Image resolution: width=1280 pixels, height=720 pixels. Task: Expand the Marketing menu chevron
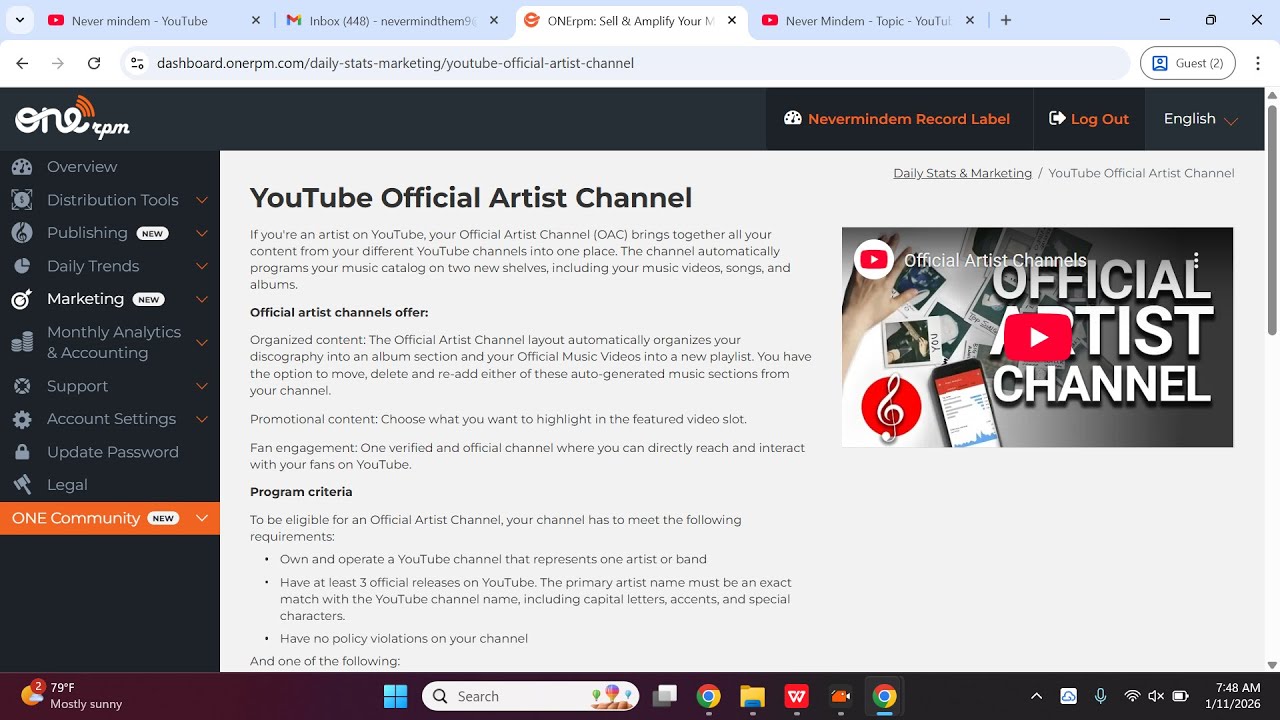coord(202,299)
